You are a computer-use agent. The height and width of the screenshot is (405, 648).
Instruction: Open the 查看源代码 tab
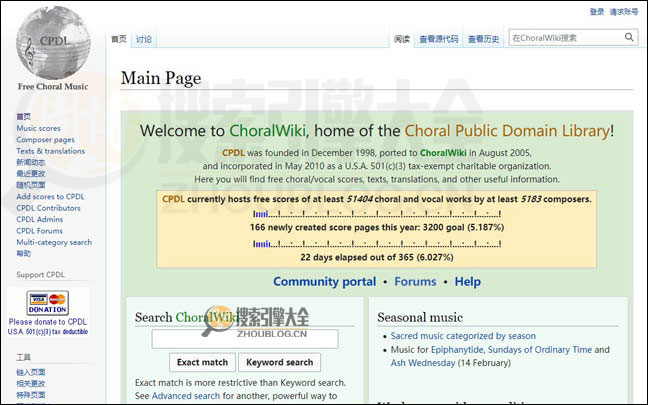(x=438, y=39)
